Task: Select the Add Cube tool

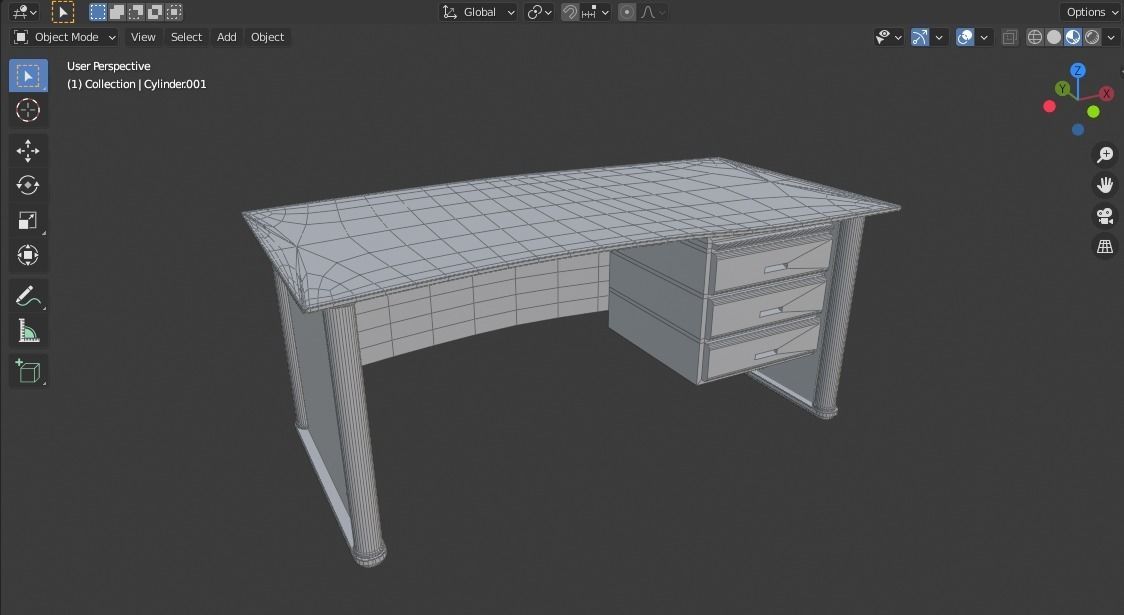Action: pyautogui.click(x=28, y=370)
